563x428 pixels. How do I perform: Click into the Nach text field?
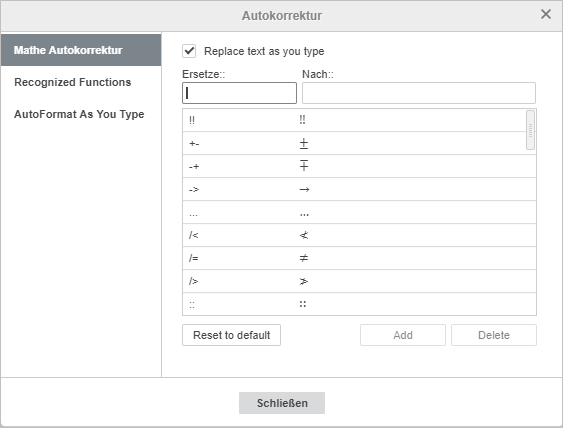[419, 93]
